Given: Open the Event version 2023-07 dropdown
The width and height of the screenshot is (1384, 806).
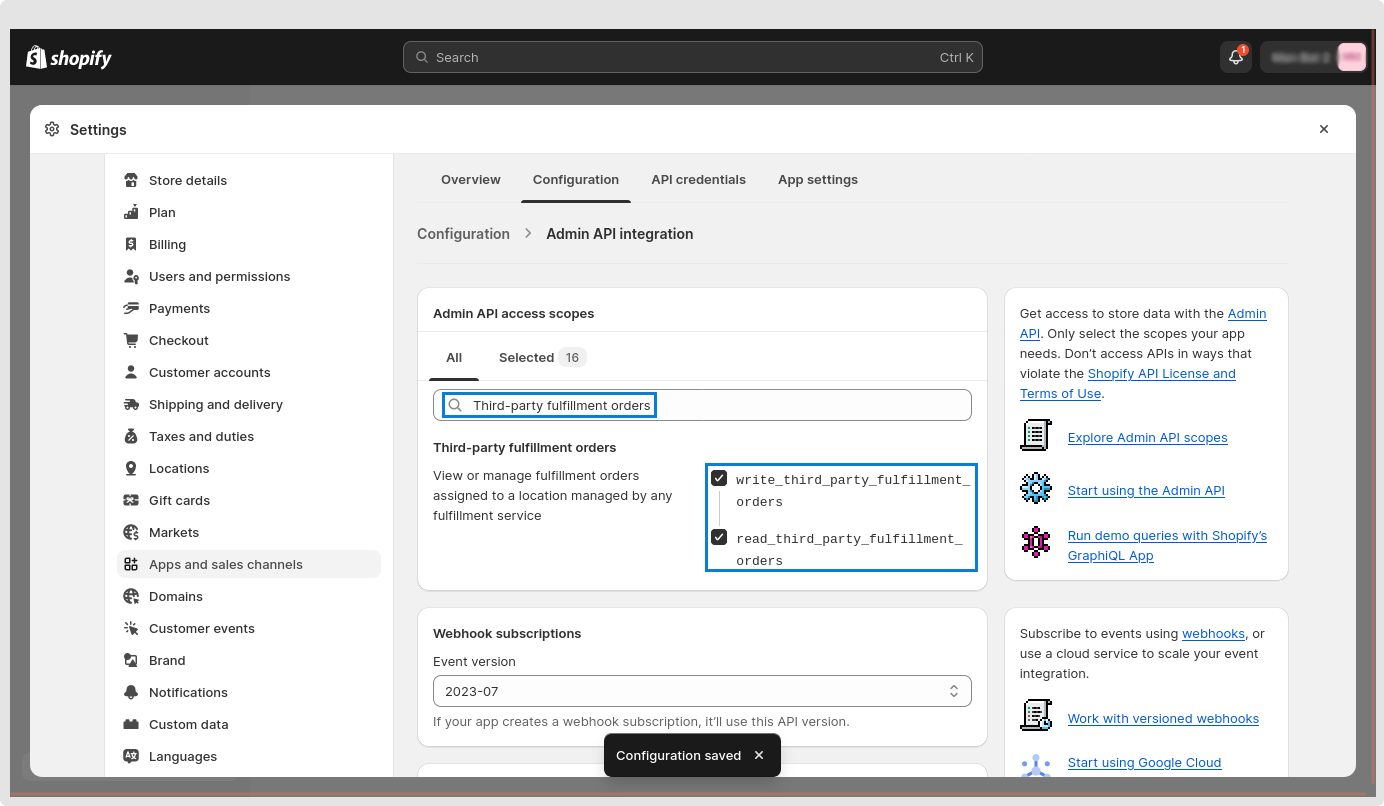Looking at the screenshot, I should (702, 691).
